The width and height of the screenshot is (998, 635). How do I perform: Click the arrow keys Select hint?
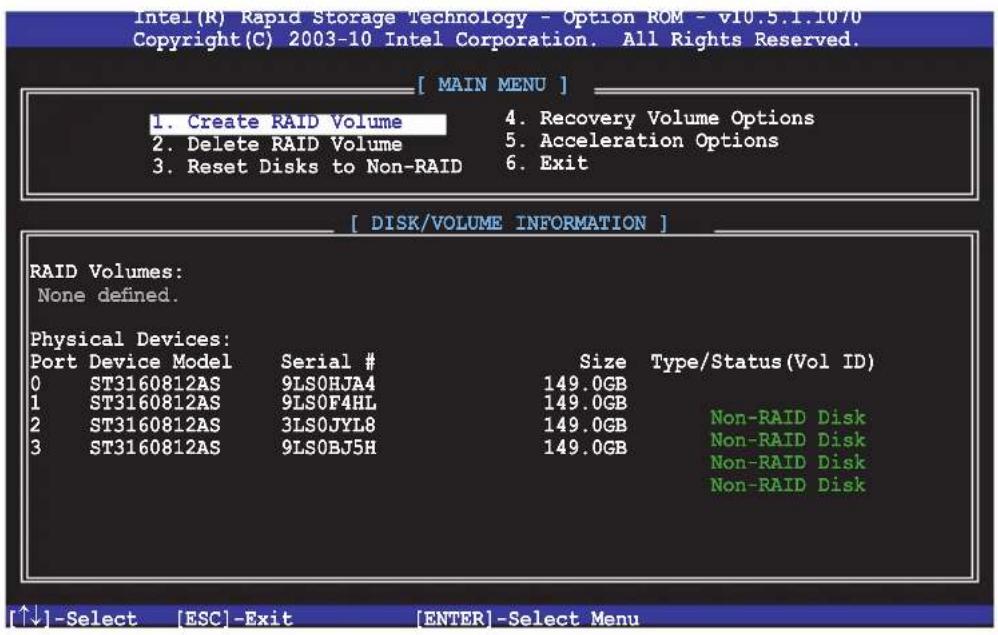pos(73,618)
